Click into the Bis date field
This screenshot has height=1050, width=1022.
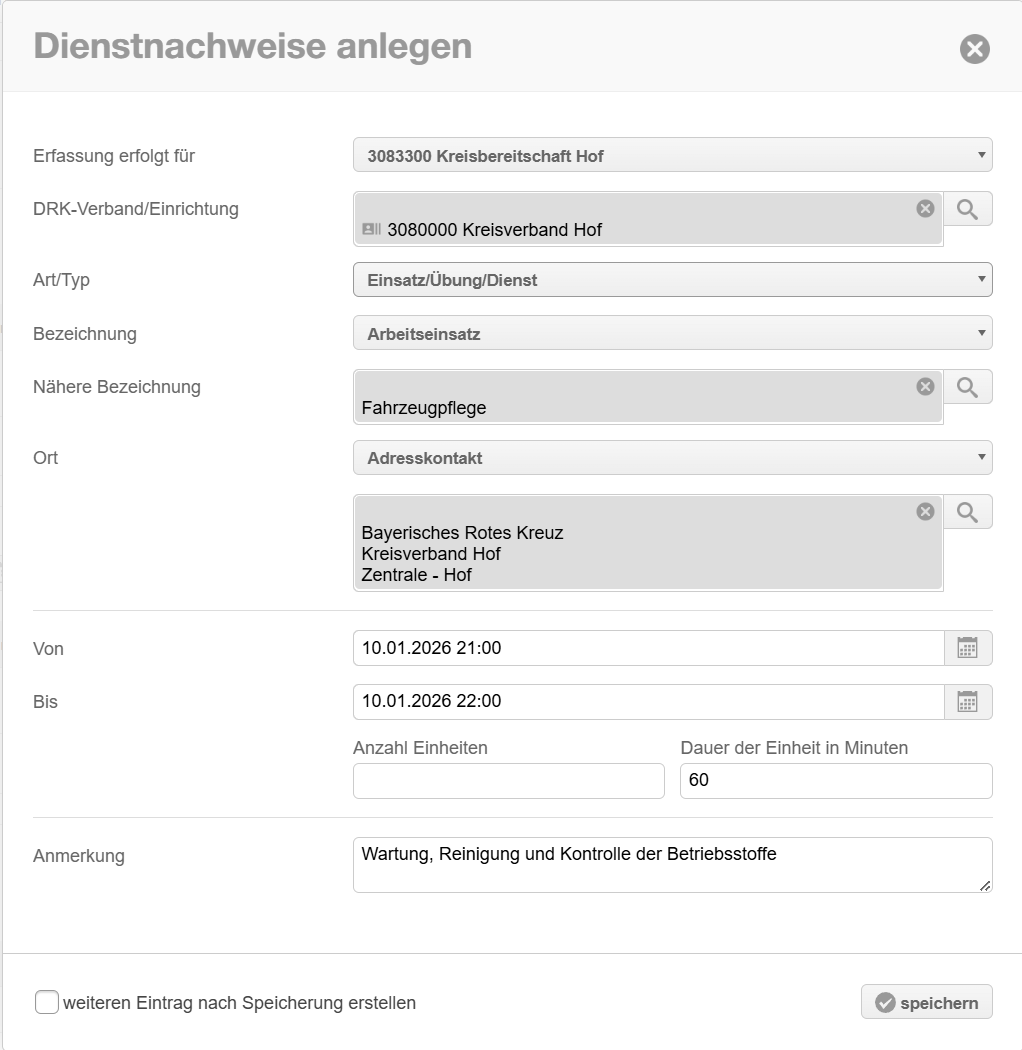tap(648, 702)
